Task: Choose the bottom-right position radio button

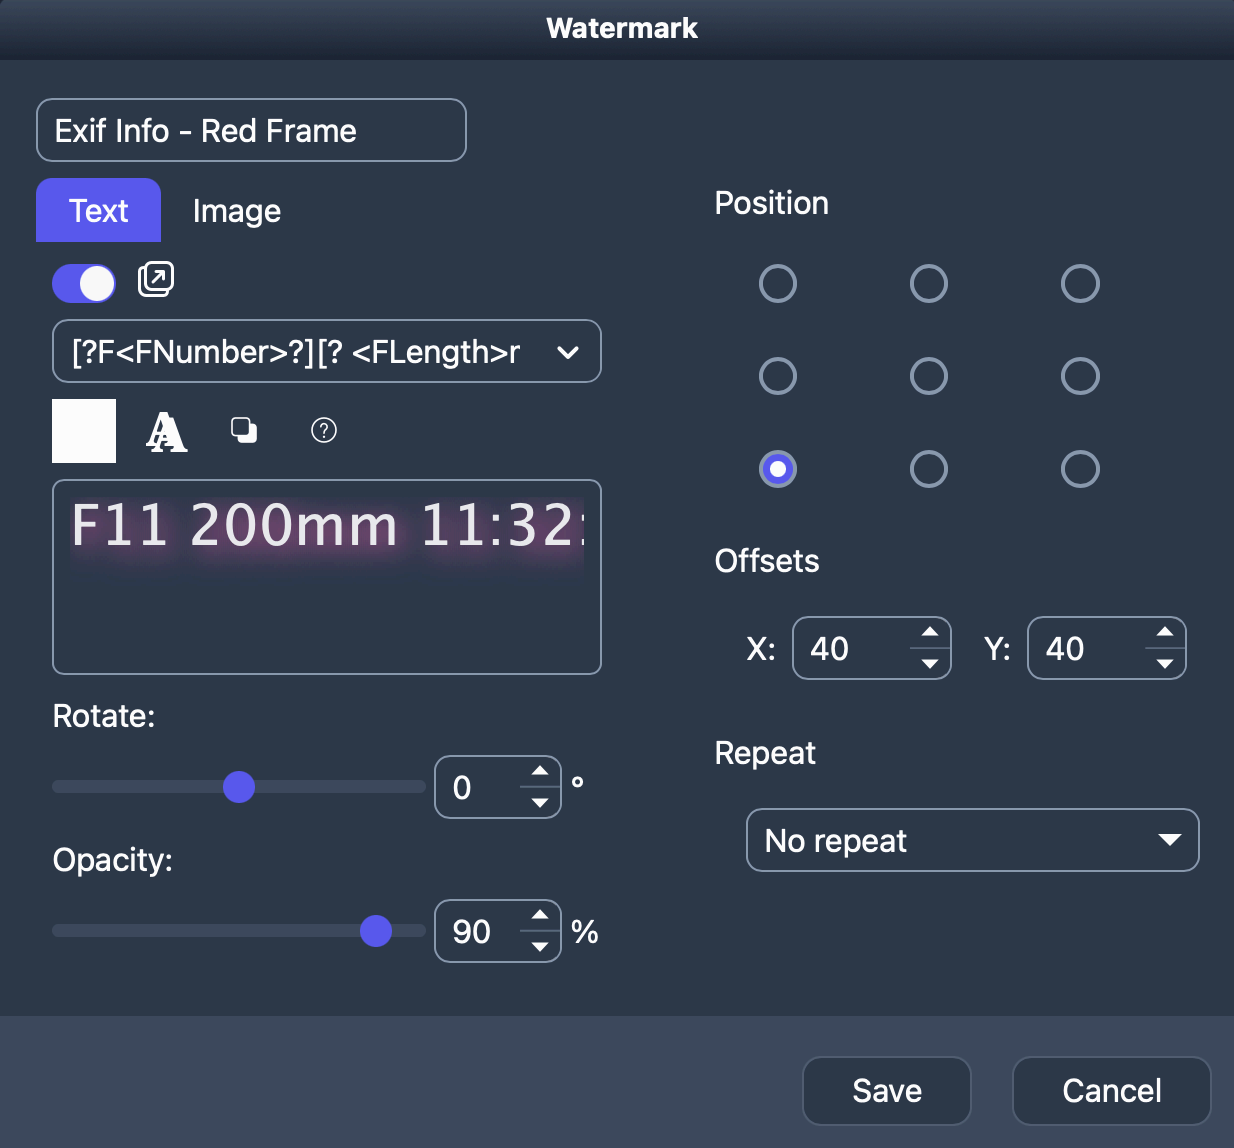Action: point(1080,469)
